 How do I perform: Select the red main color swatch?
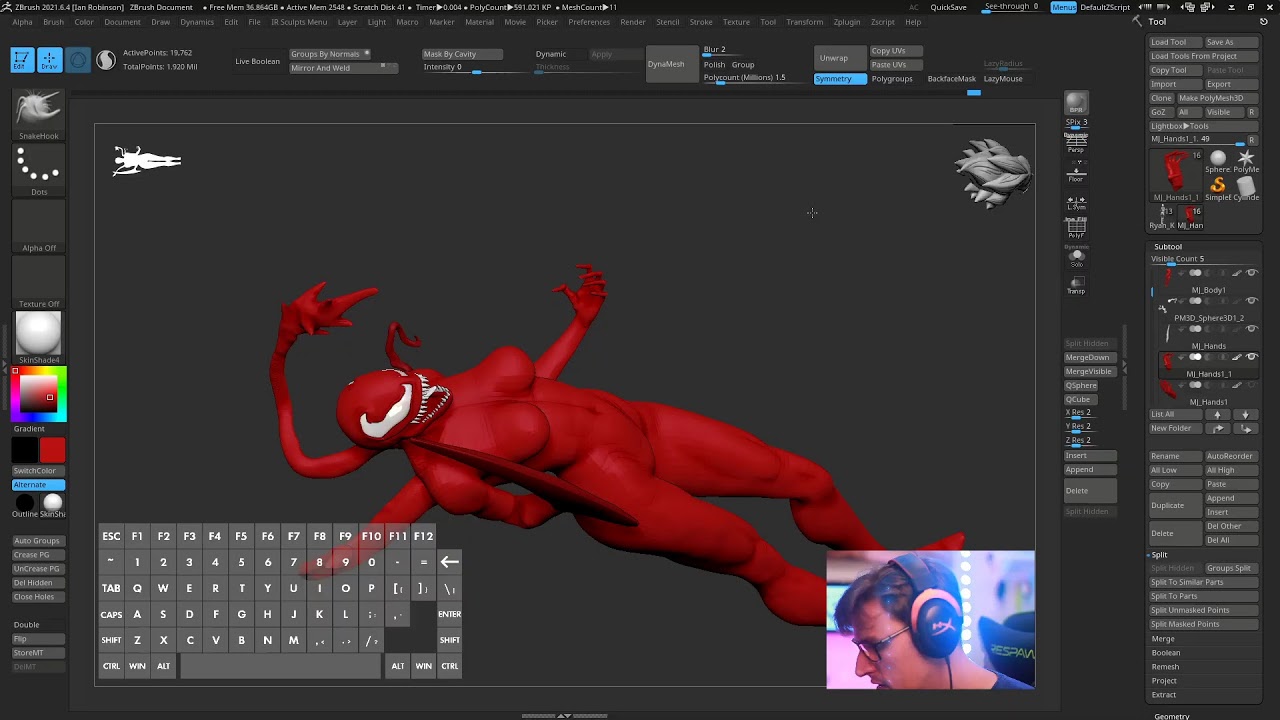click(53, 451)
